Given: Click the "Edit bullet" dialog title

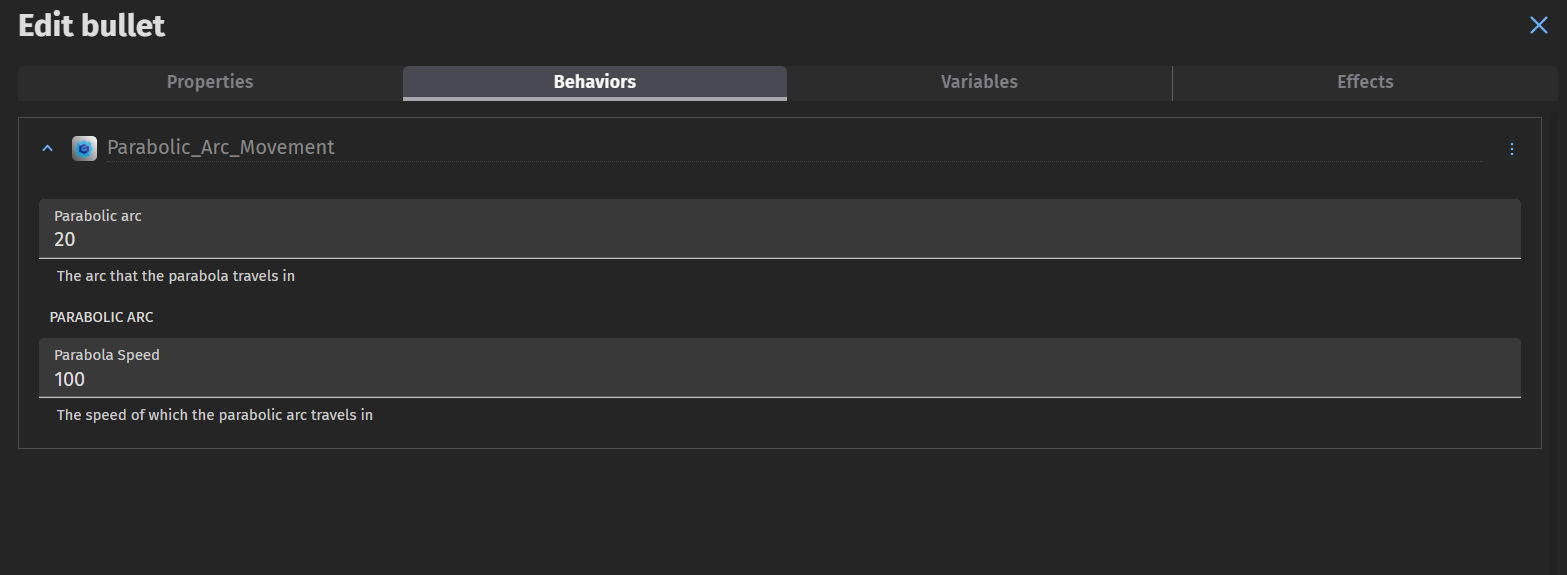Looking at the screenshot, I should click(x=92, y=26).
